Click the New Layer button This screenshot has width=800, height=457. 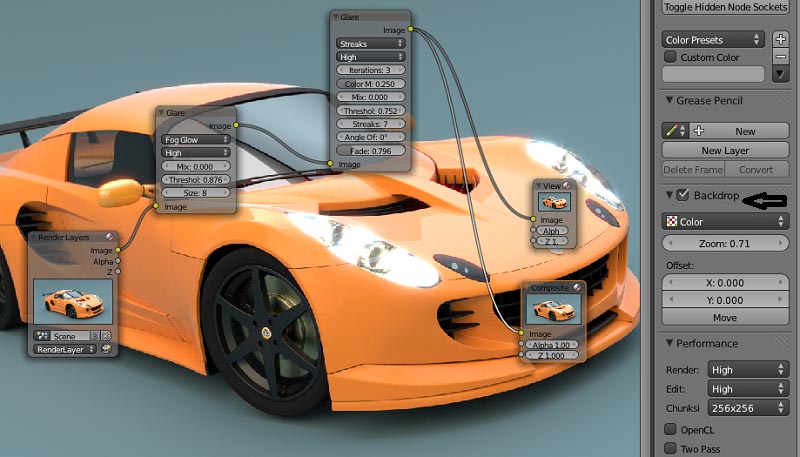pos(725,150)
